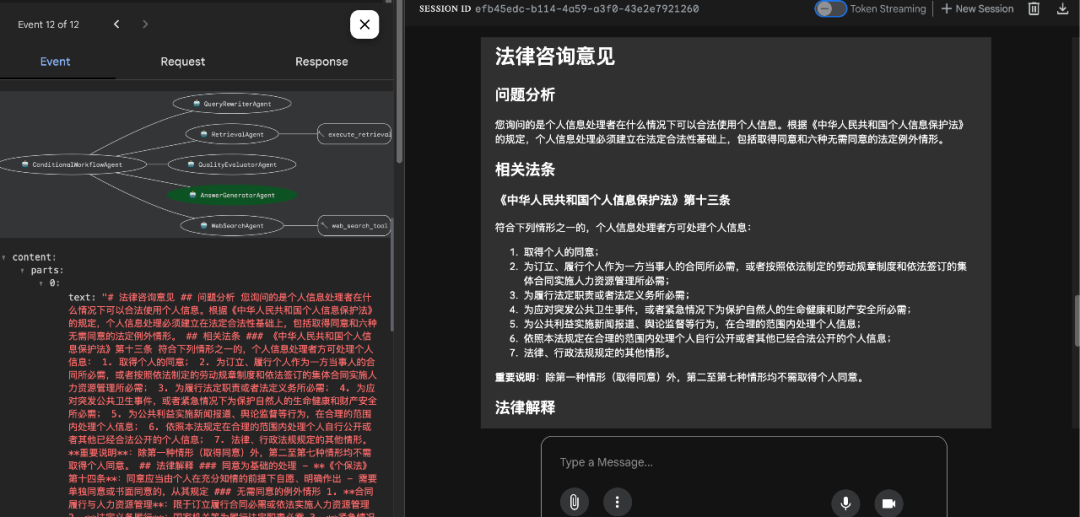This screenshot has height=517, width=1080.
Task: Open more options three-dot menu
Action: 618,503
